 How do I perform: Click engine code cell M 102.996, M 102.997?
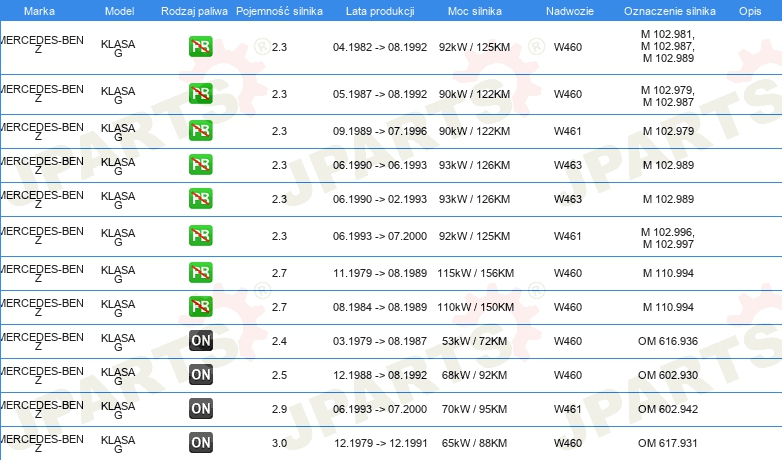click(x=668, y=237)
